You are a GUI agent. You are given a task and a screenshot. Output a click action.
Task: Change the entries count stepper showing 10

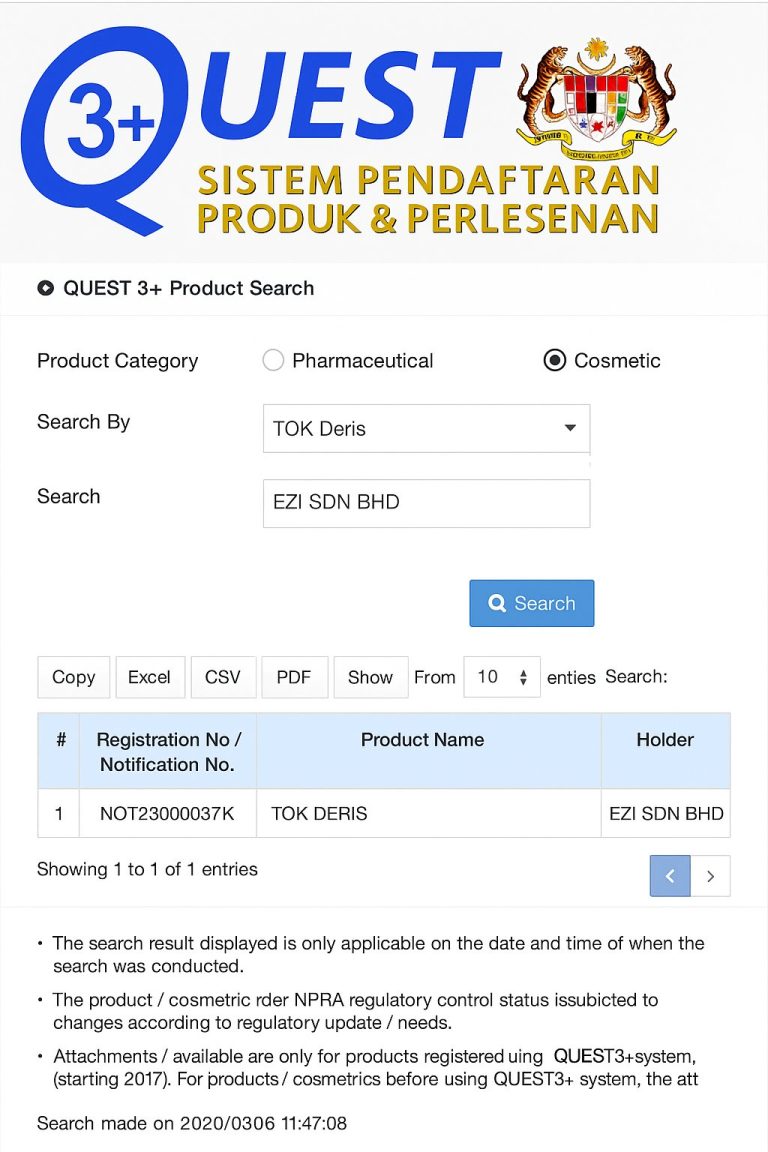[x=502, y=677]
